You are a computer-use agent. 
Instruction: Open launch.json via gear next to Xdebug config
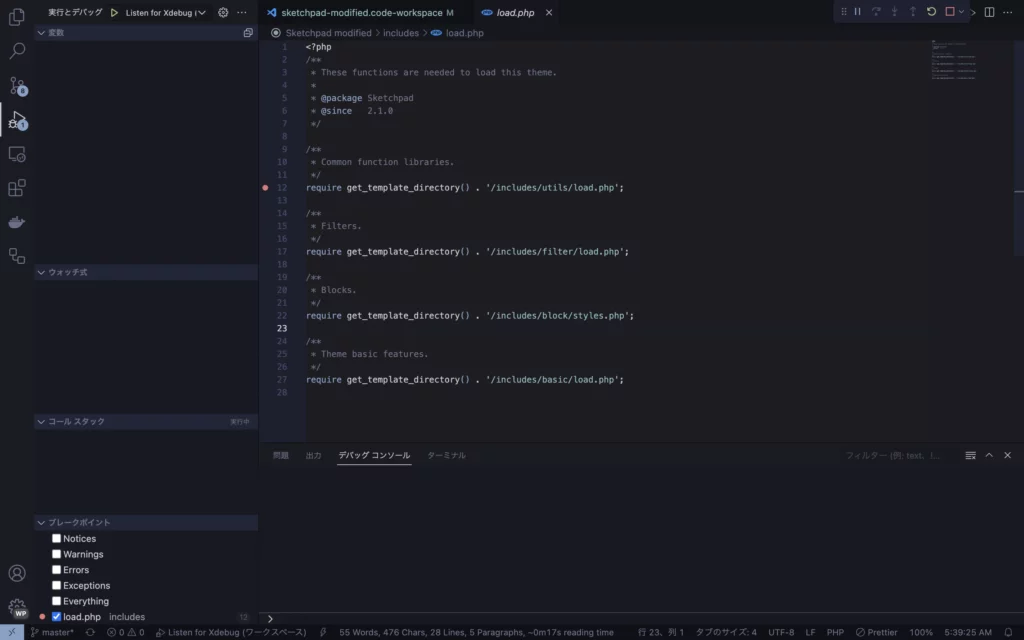point(223,12)
